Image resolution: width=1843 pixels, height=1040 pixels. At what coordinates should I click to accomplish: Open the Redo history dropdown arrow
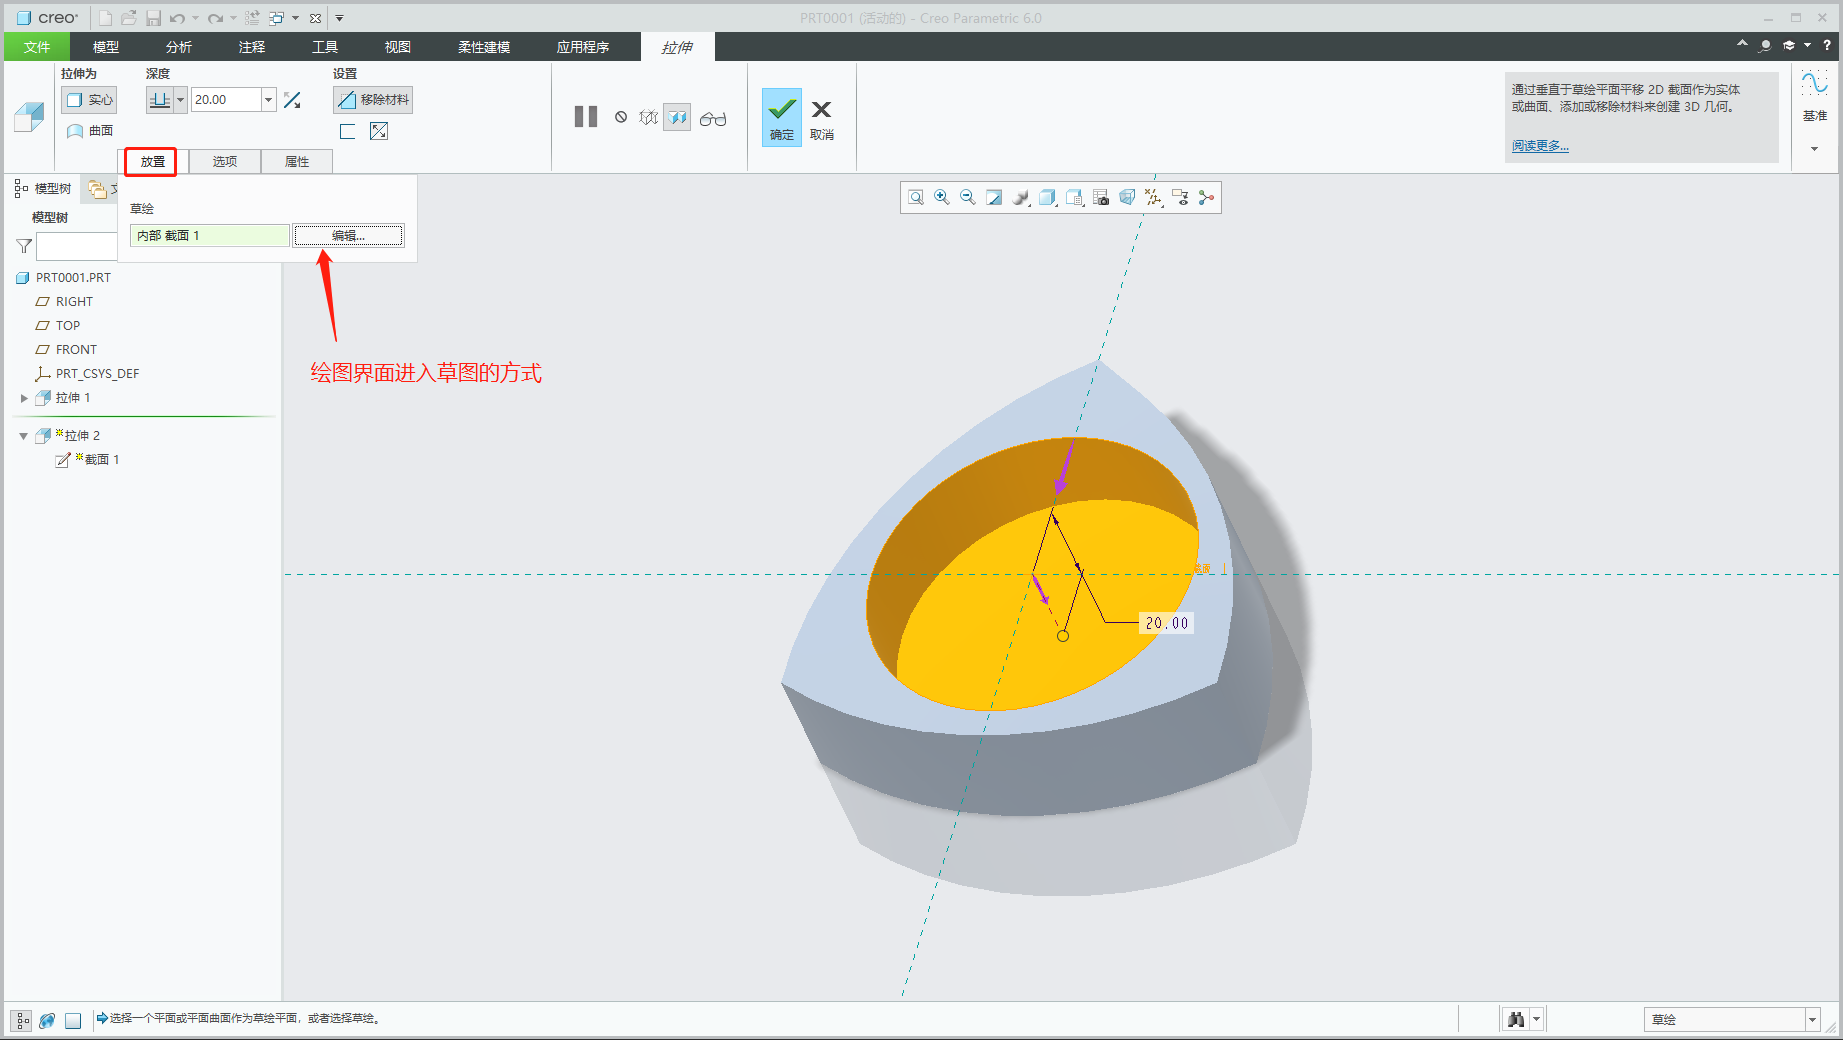coord(233,18)
